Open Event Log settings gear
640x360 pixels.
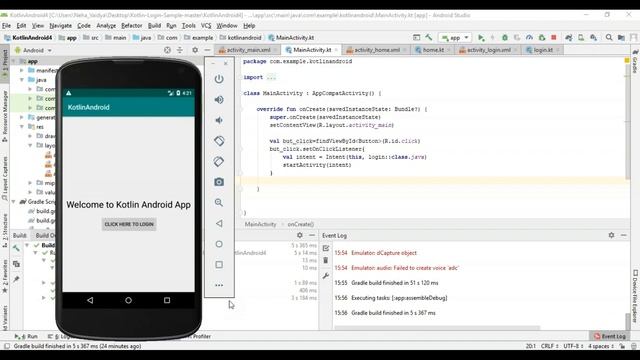pos(611,235)
